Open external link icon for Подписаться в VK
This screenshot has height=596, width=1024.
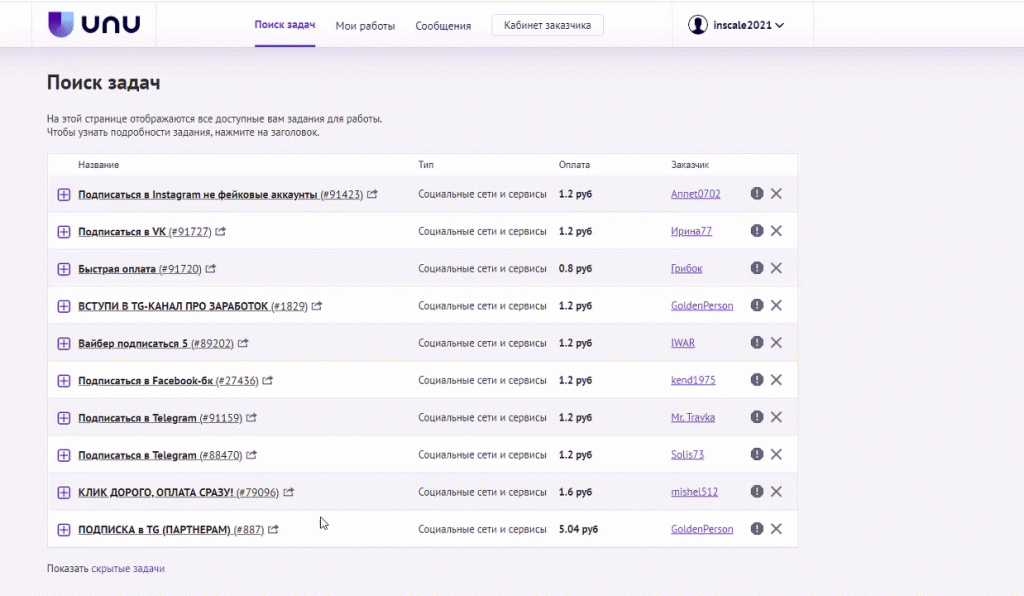pyautogui.click(x=221, y=232)
